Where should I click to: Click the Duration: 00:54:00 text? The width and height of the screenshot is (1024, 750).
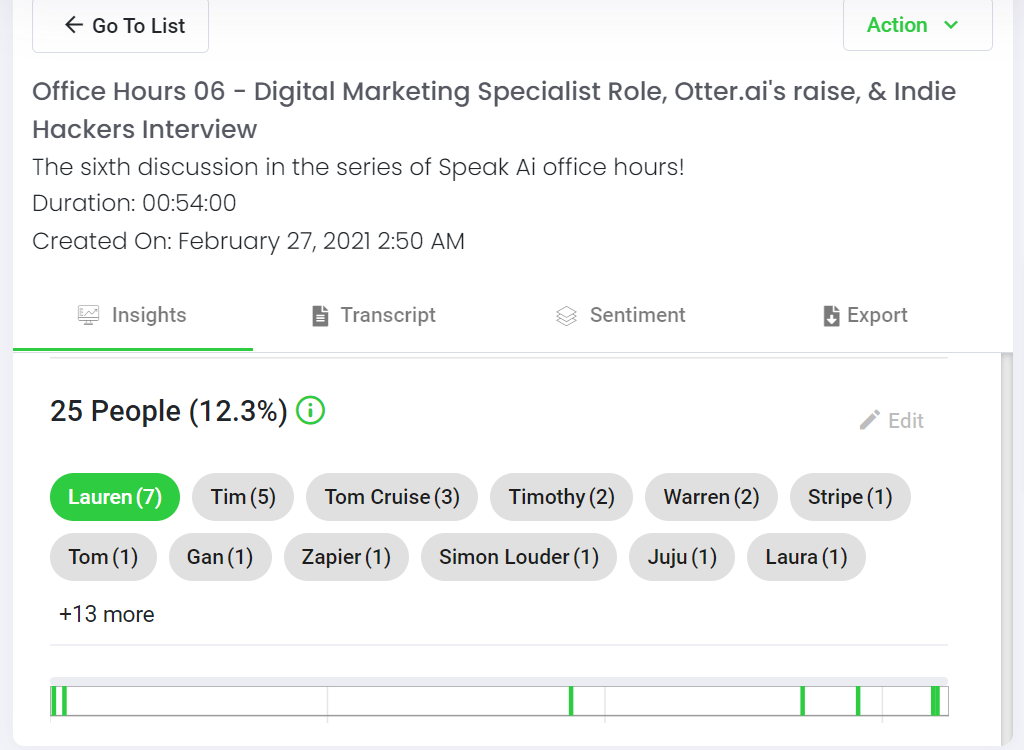tap(134, 203)
